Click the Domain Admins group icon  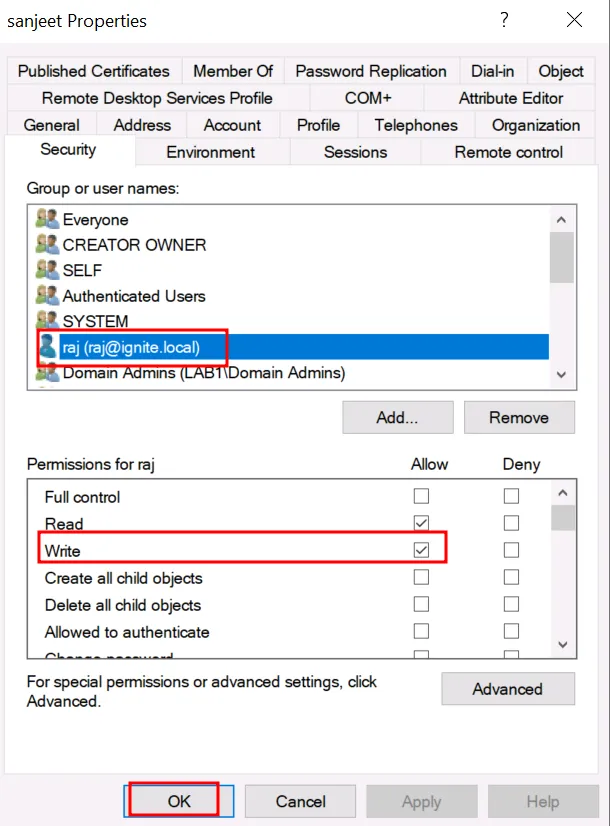click(x=47, y=373)
